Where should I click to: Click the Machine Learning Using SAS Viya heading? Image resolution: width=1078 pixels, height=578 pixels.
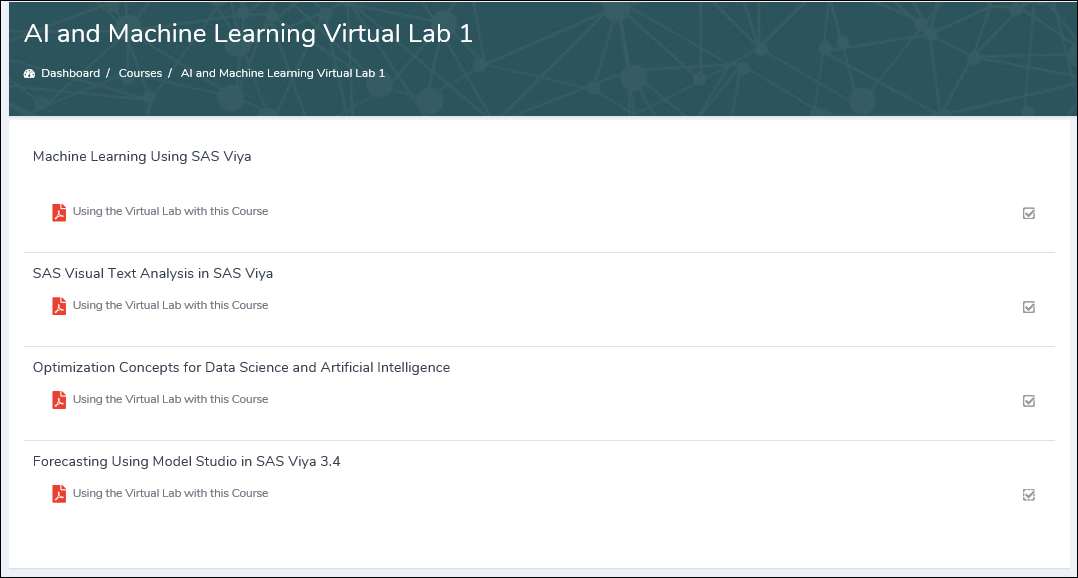point(143,157)
